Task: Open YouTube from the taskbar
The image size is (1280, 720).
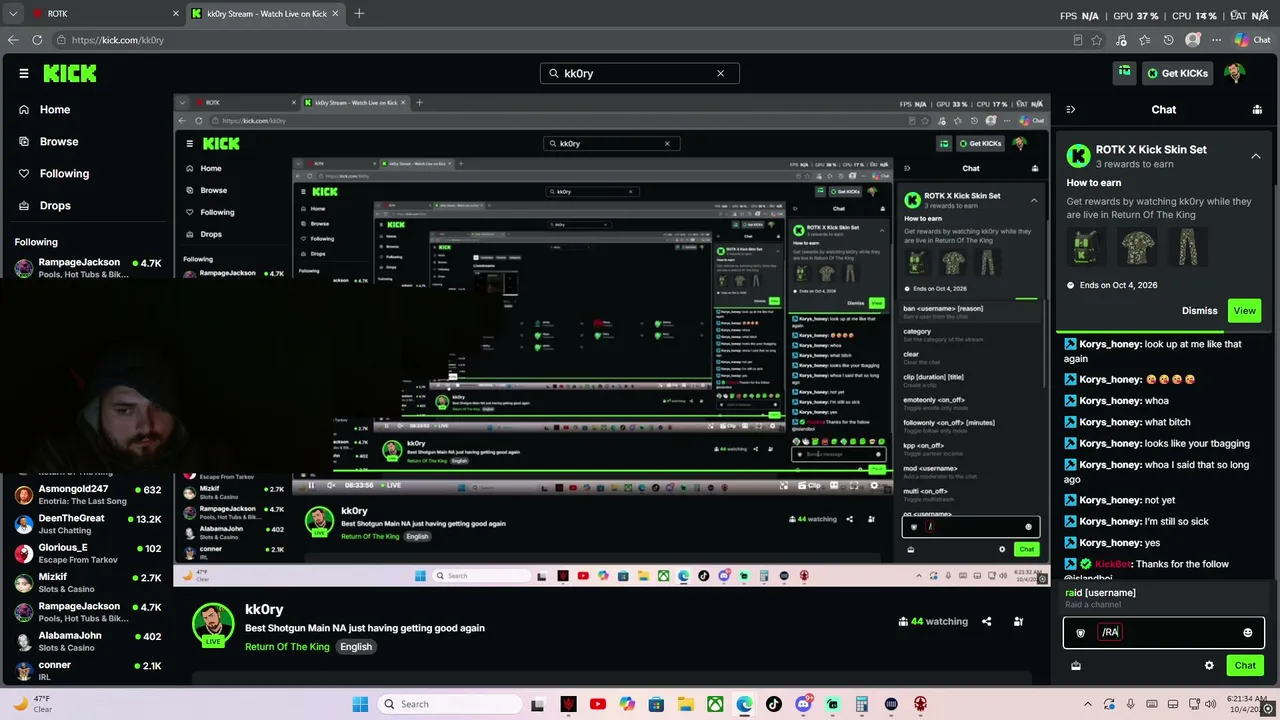Action: (x=598, y=704)
